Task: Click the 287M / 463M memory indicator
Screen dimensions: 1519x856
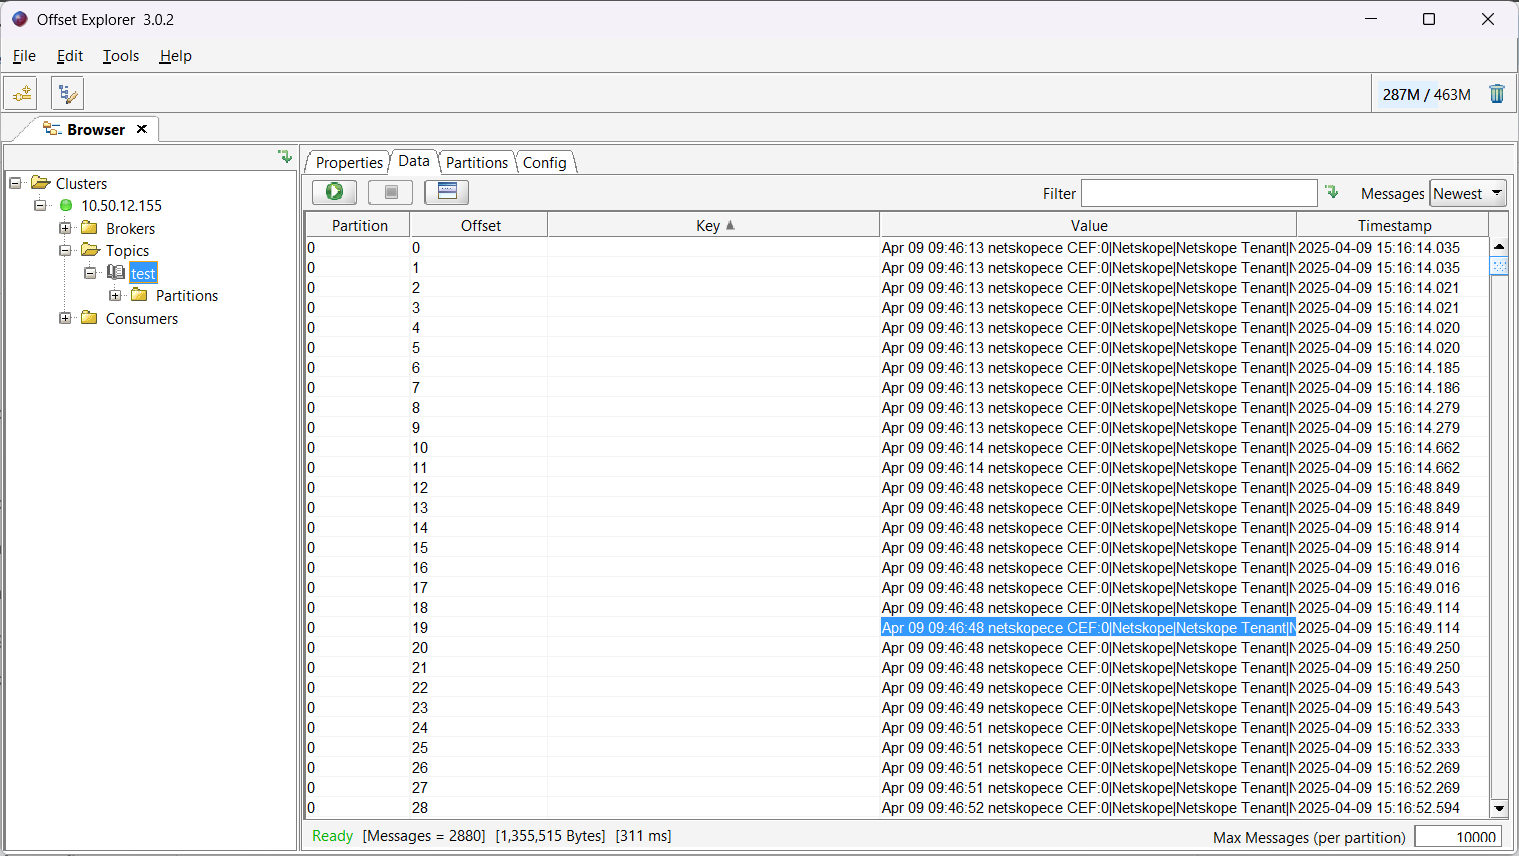Action: (1426, 94)
